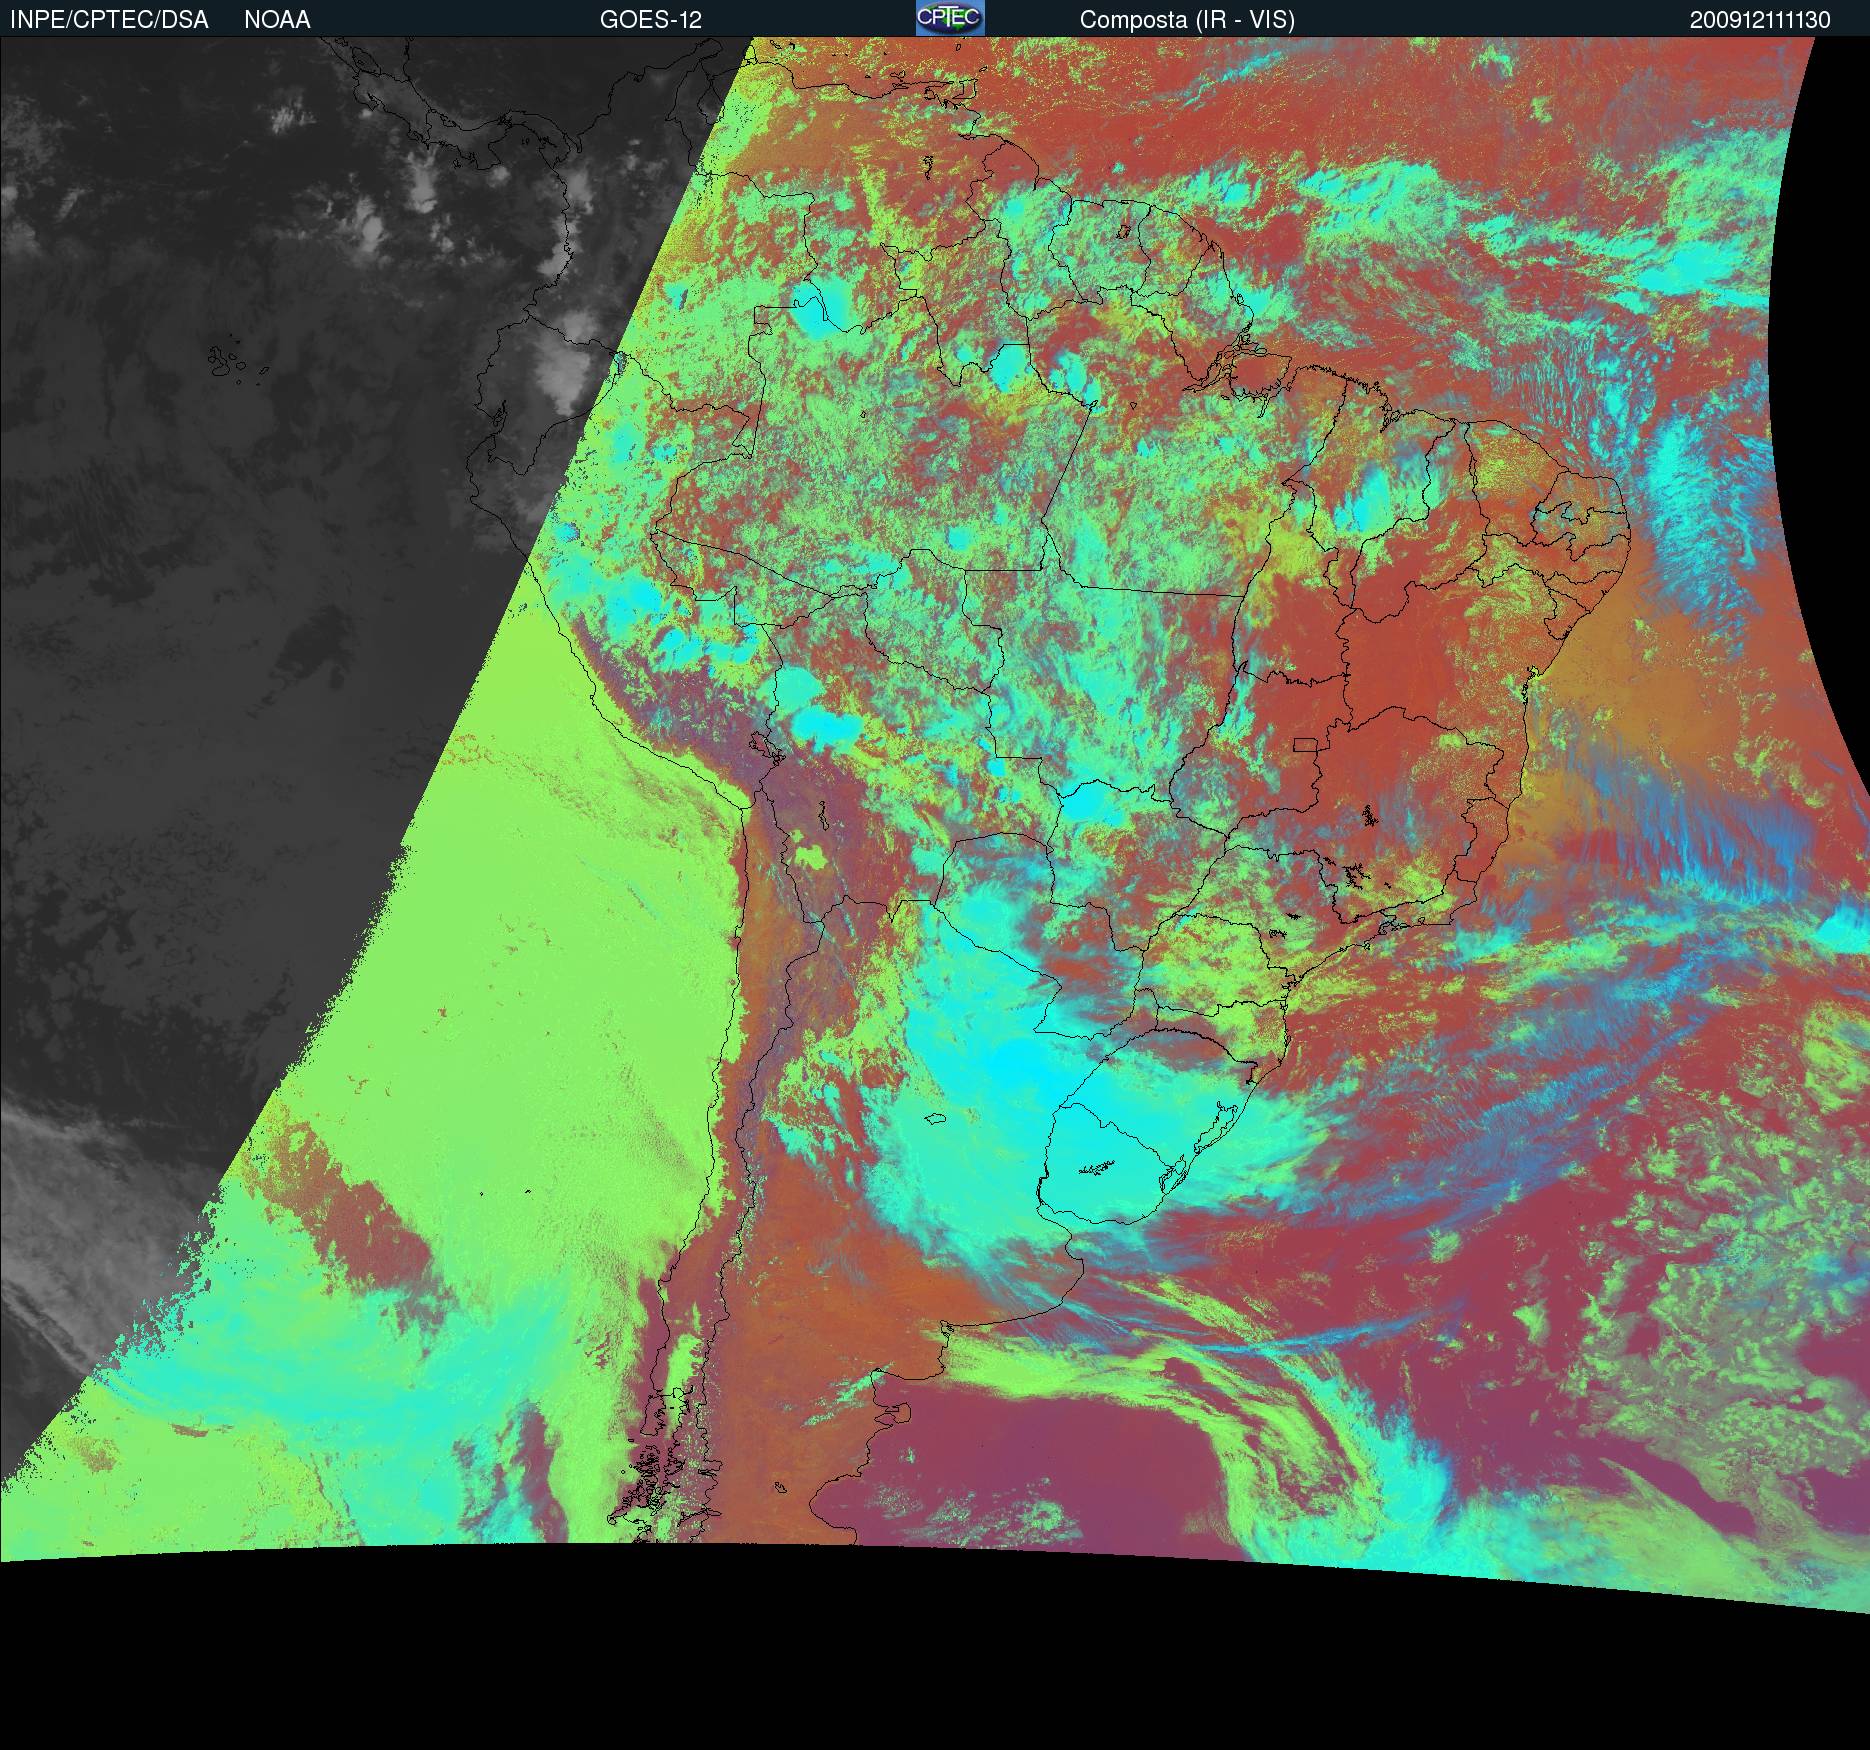This screenshot has width=1870, height=1750.
Task: Select the timestamp 200912111130
Action: coord(1761,20)
